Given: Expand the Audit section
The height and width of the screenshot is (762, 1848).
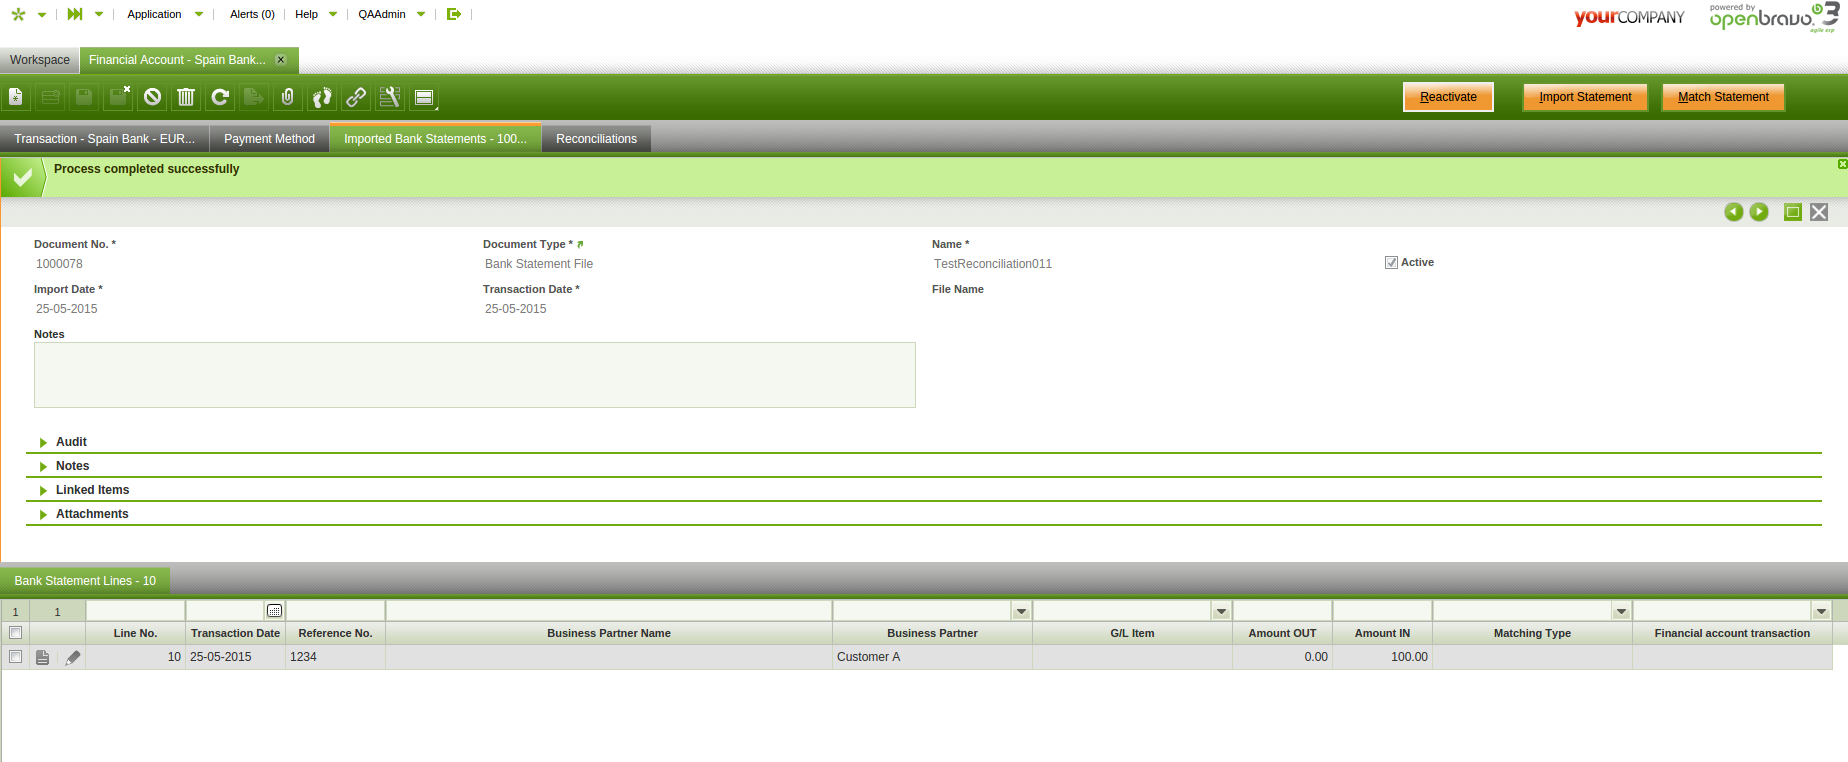Looking at the screenshot, I should point(71,442).
